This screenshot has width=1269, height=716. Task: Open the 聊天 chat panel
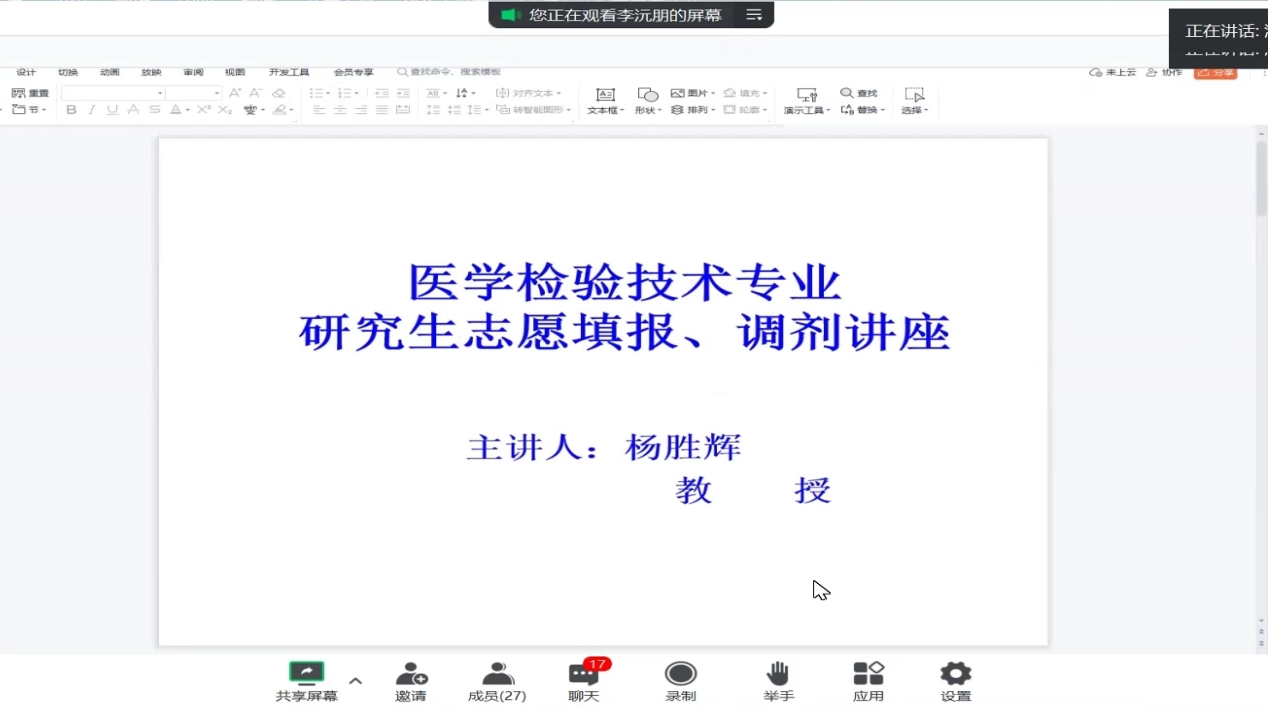(x=584, y=676)
